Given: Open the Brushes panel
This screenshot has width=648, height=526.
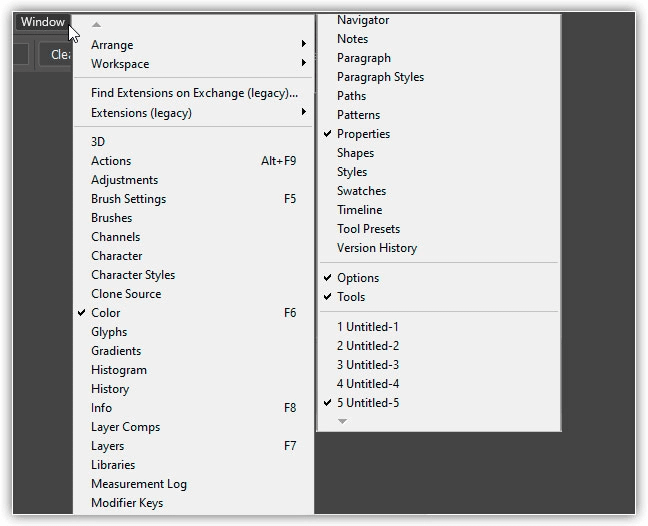Looking at the screenshot, I should click(193, 218).
